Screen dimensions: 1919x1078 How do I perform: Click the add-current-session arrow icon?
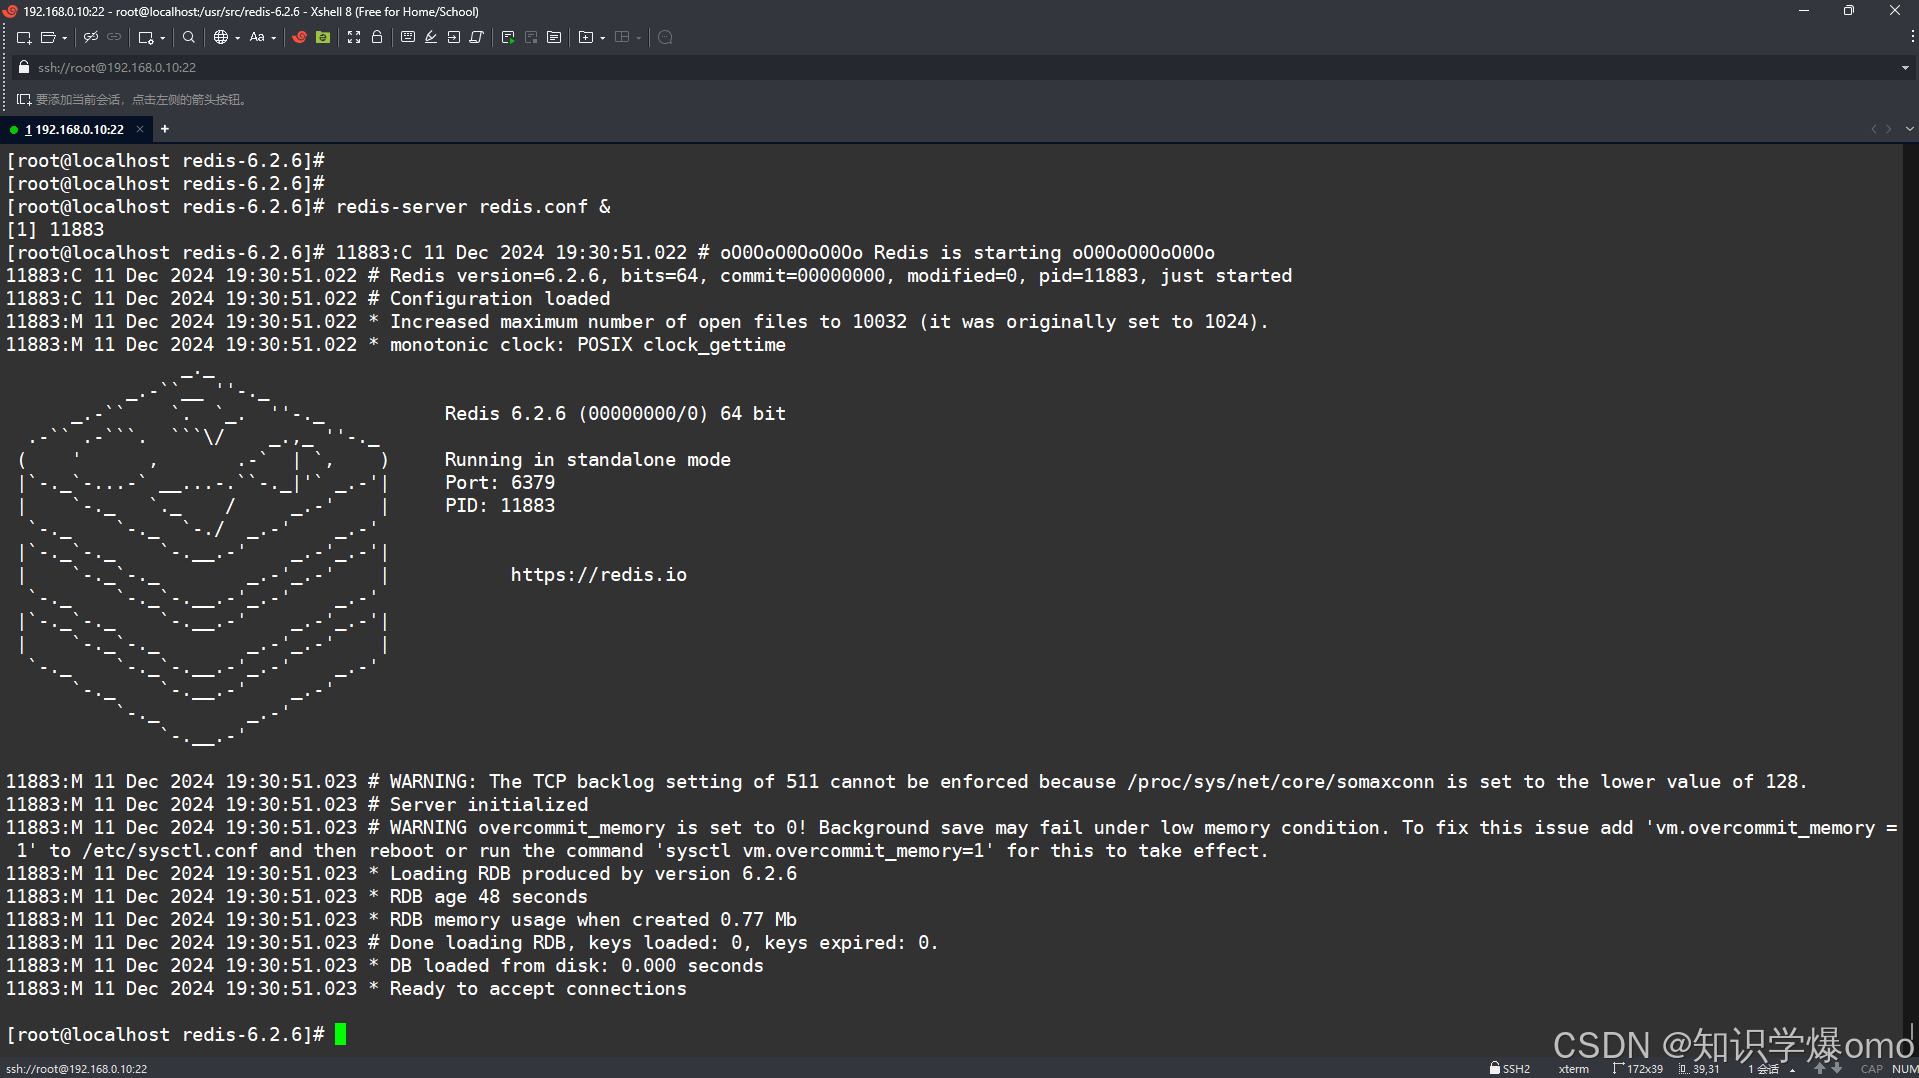click(24, 99)
